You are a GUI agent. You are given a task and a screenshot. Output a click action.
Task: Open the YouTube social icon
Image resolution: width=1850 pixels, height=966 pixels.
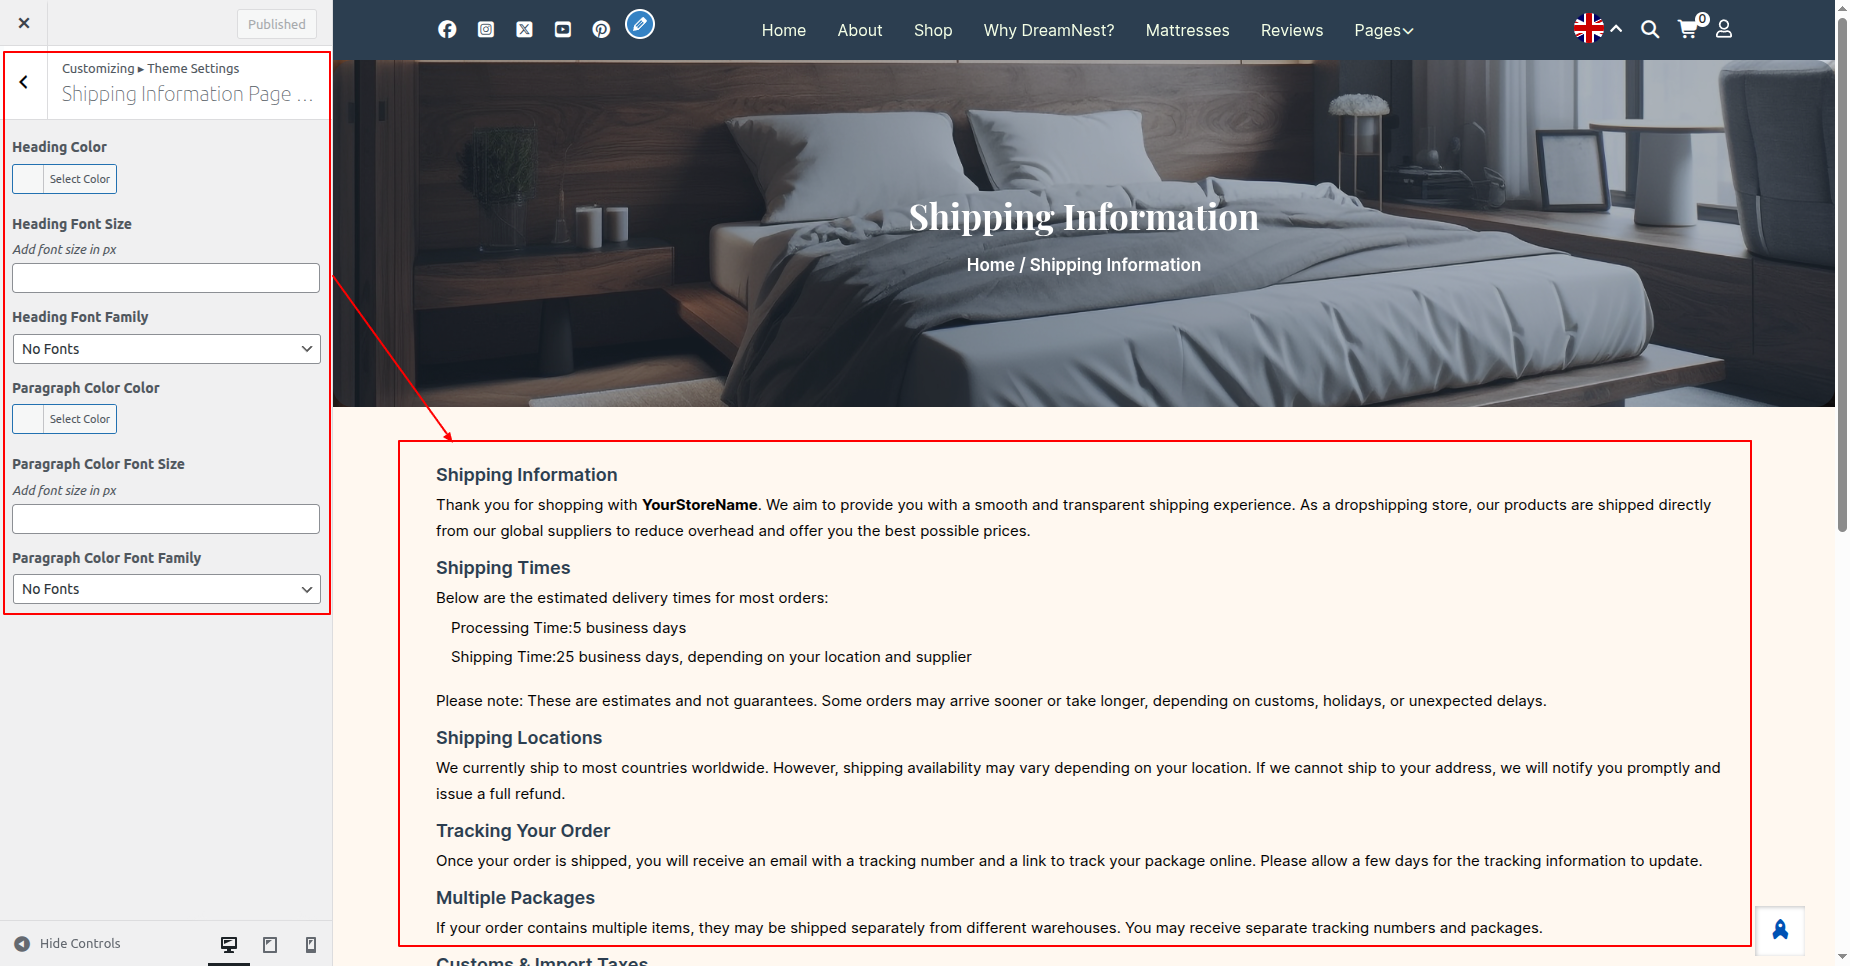(563, 30)
